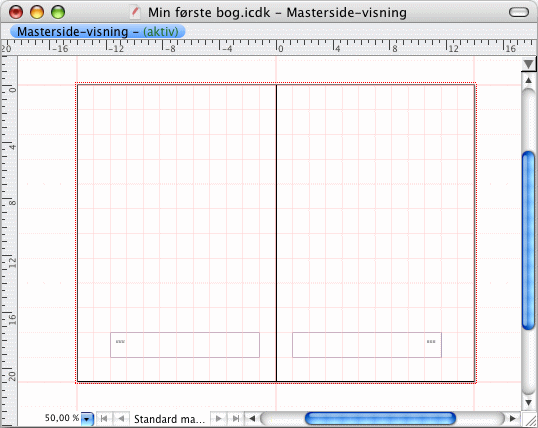Viewport: 538px width, 428px height.
Task: Select the Masterside-visning tab
Action: coord(98,32)
